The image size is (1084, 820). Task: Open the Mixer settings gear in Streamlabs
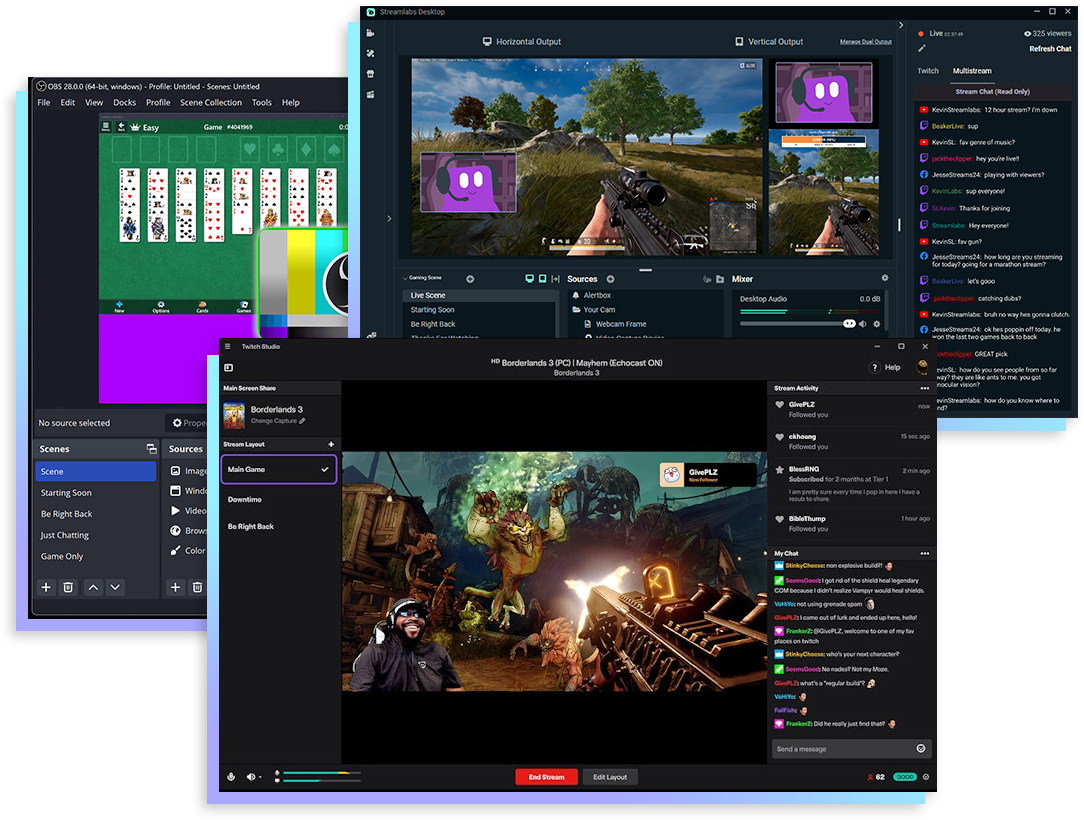(x=884, y=278)
